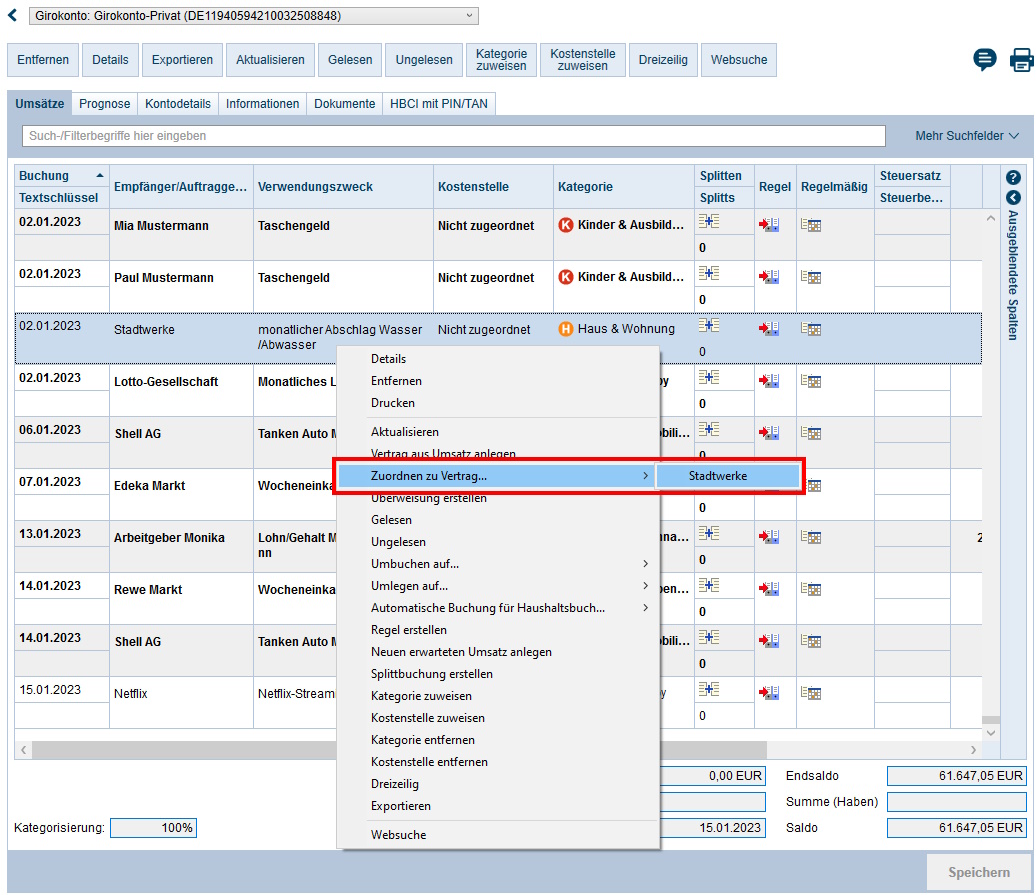The image size is (1036, 895).
Task: Click the rule icon in the Lotto-Gesellschaft row
Action: tap(769, 381)
